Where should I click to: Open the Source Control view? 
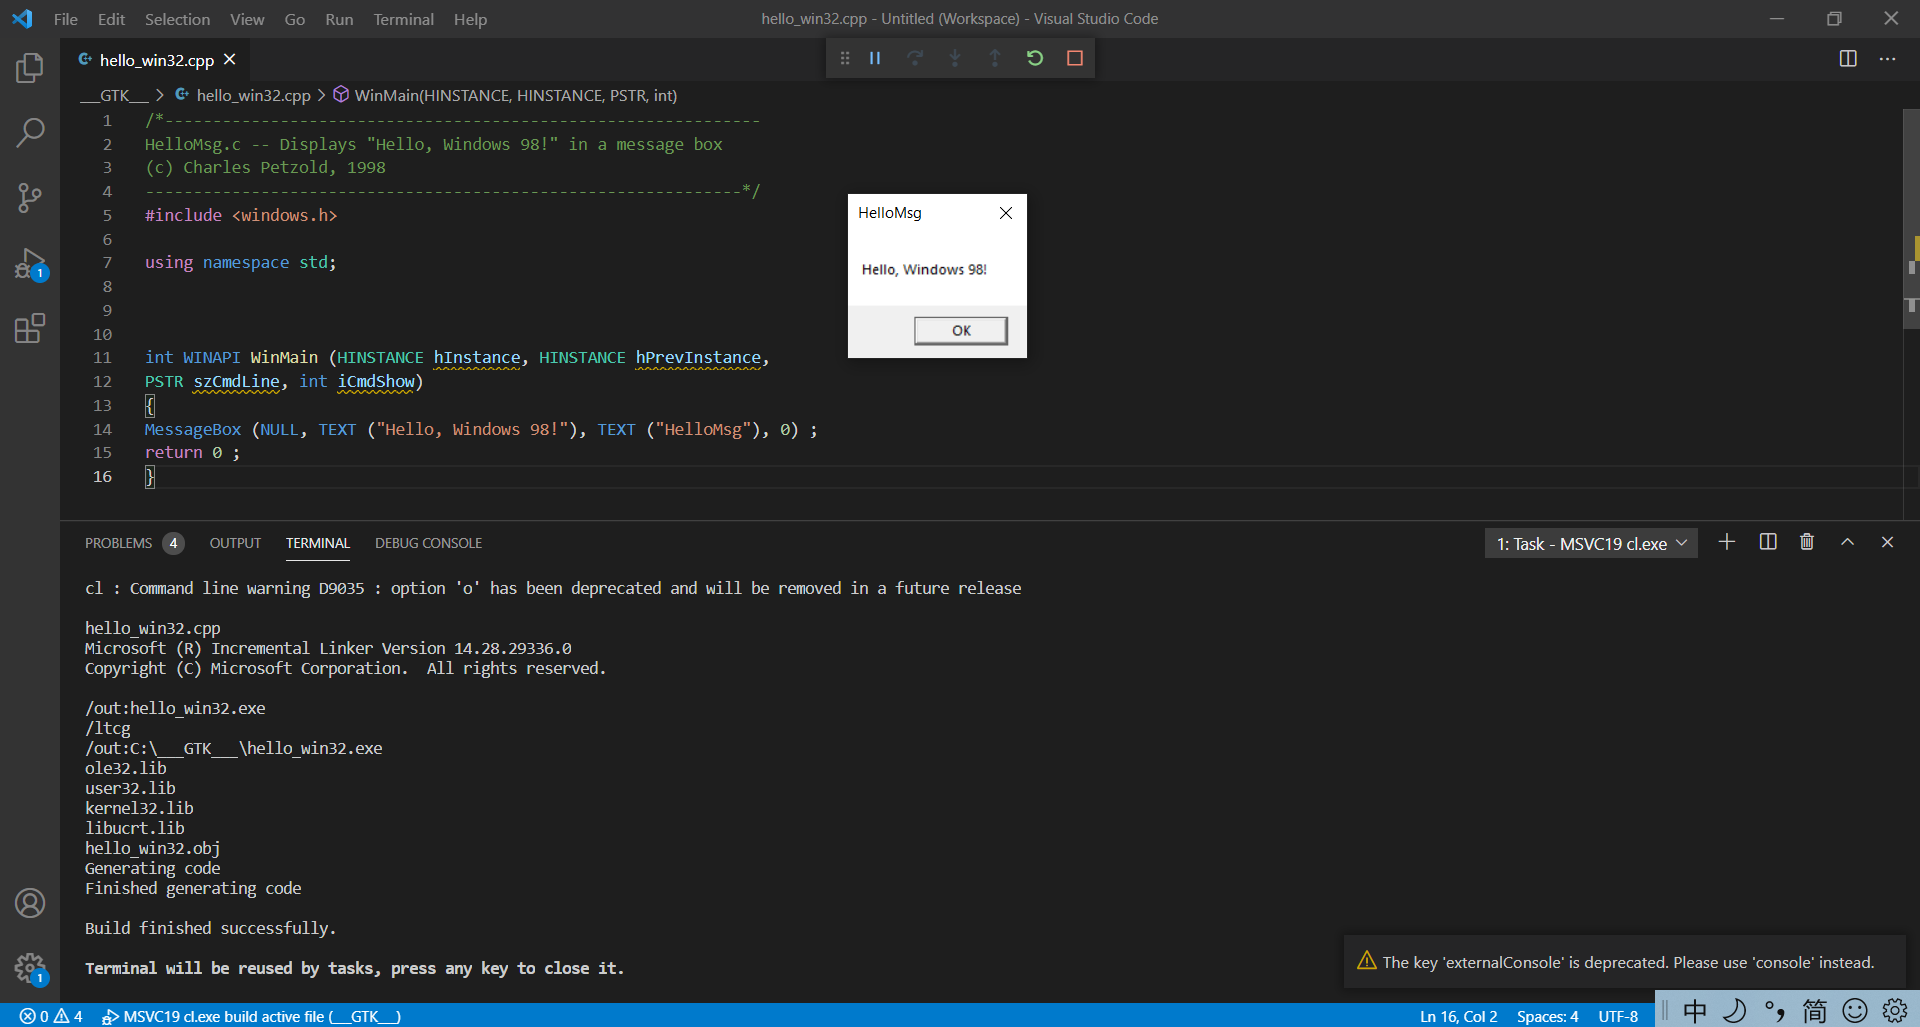click(30, 197)
